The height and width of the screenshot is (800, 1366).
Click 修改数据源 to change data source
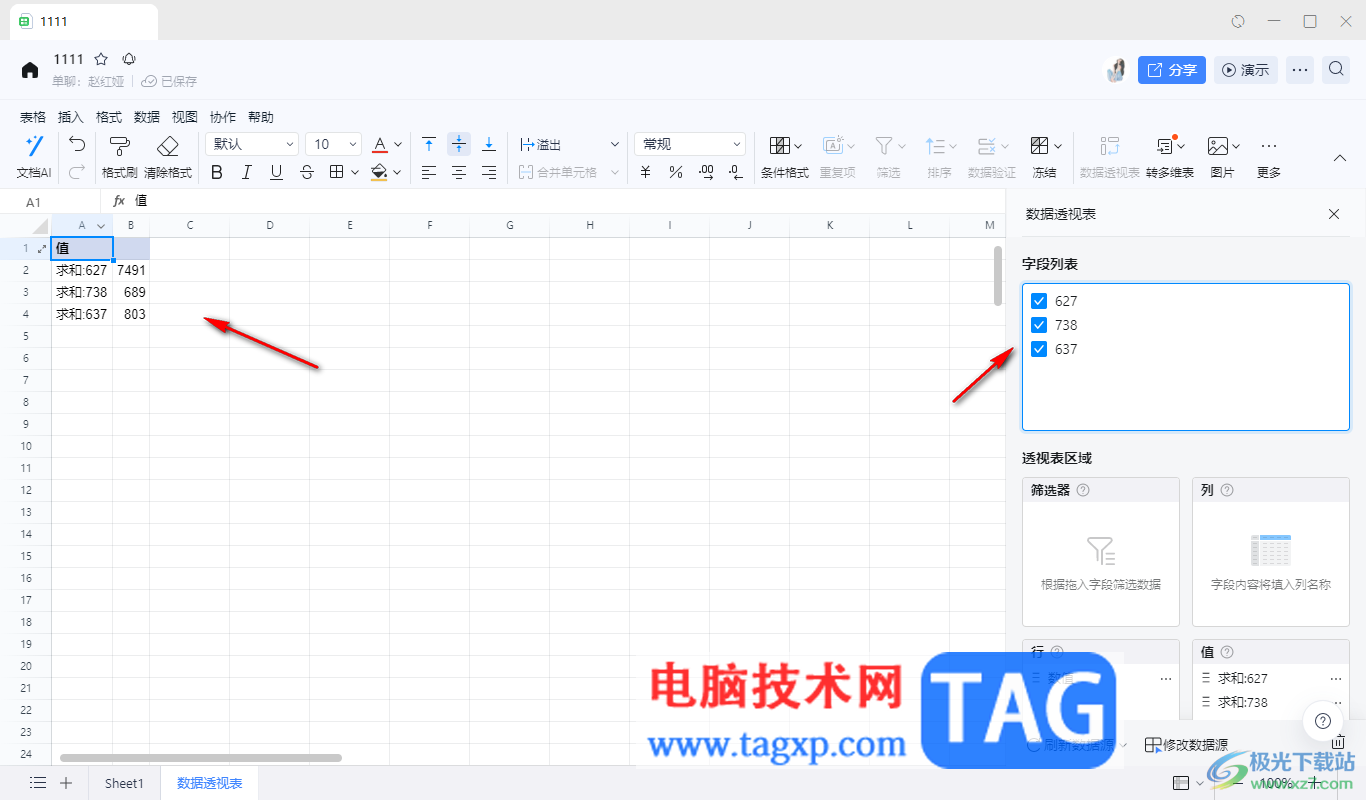tap(1186, 745)
